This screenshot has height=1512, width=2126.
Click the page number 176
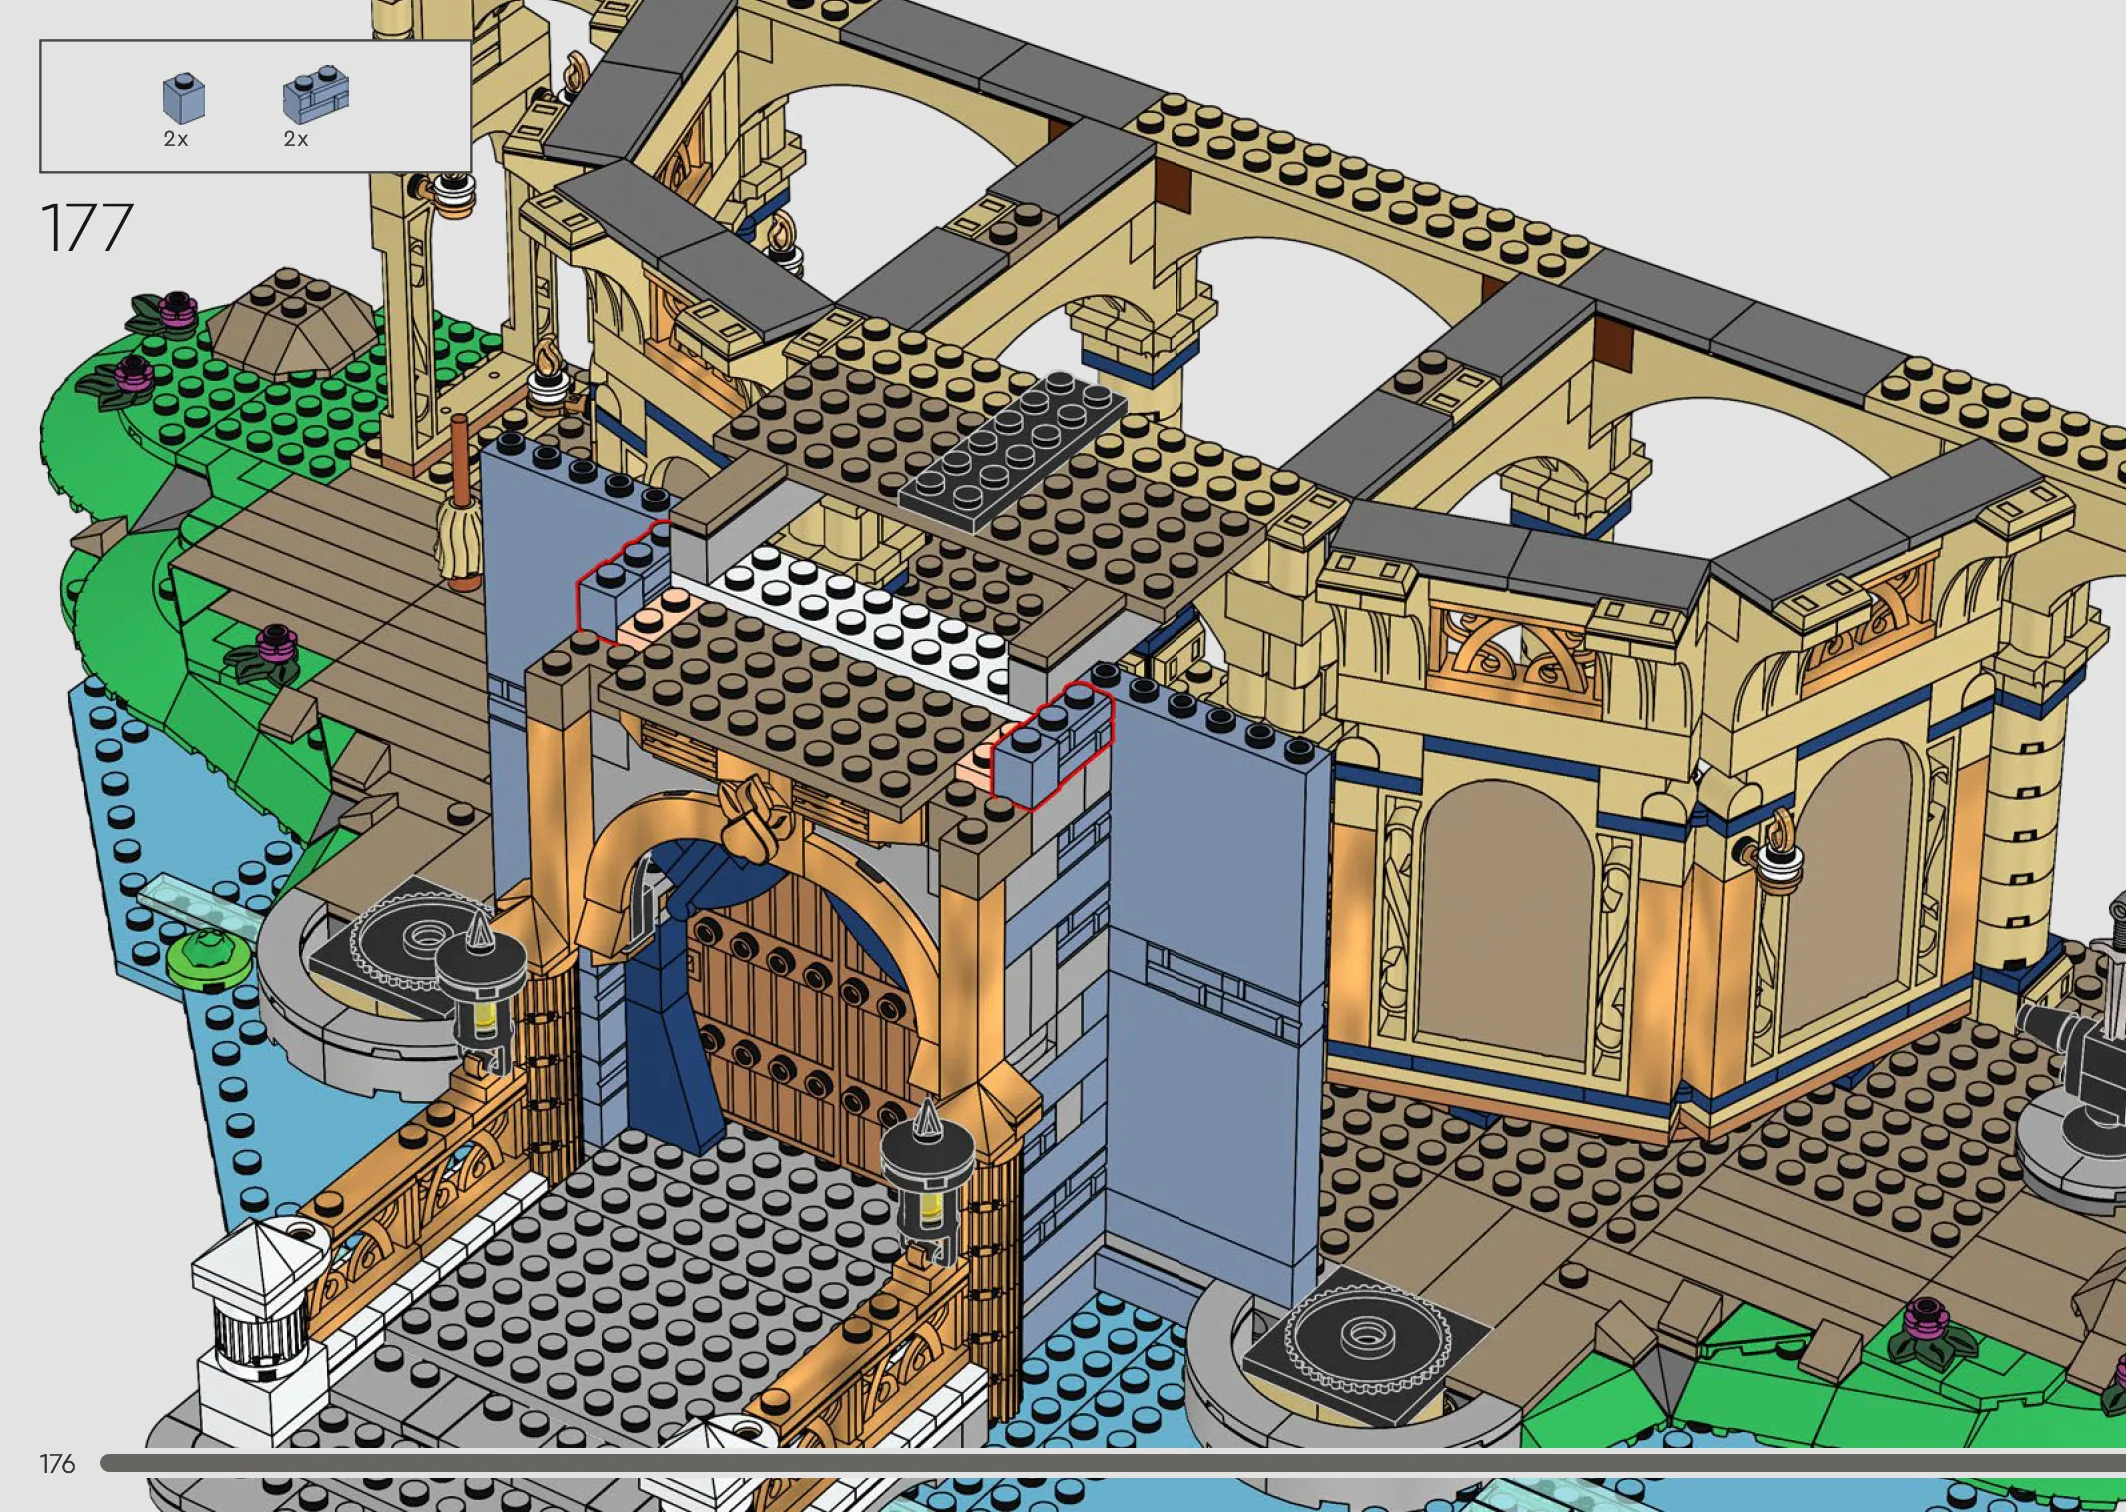57,1464
